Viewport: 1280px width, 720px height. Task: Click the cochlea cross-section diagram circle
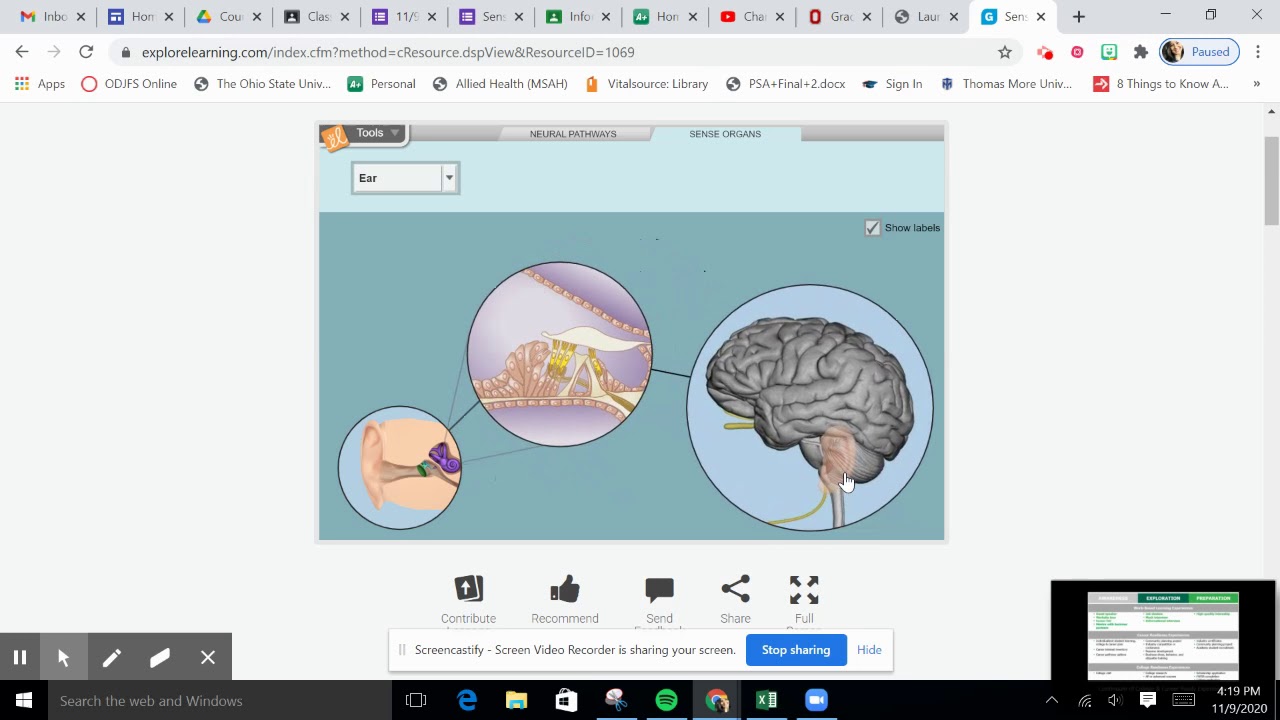pyautogui.click(x=560, y=354)
